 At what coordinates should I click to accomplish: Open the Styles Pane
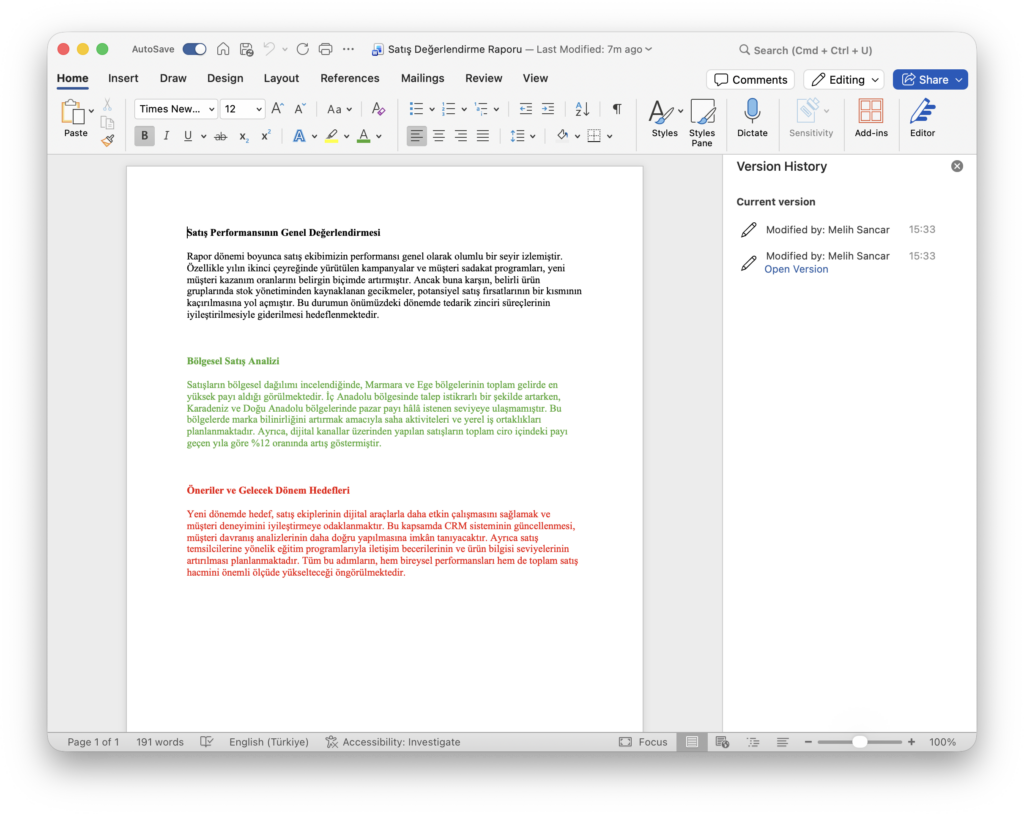pos(702,122)
